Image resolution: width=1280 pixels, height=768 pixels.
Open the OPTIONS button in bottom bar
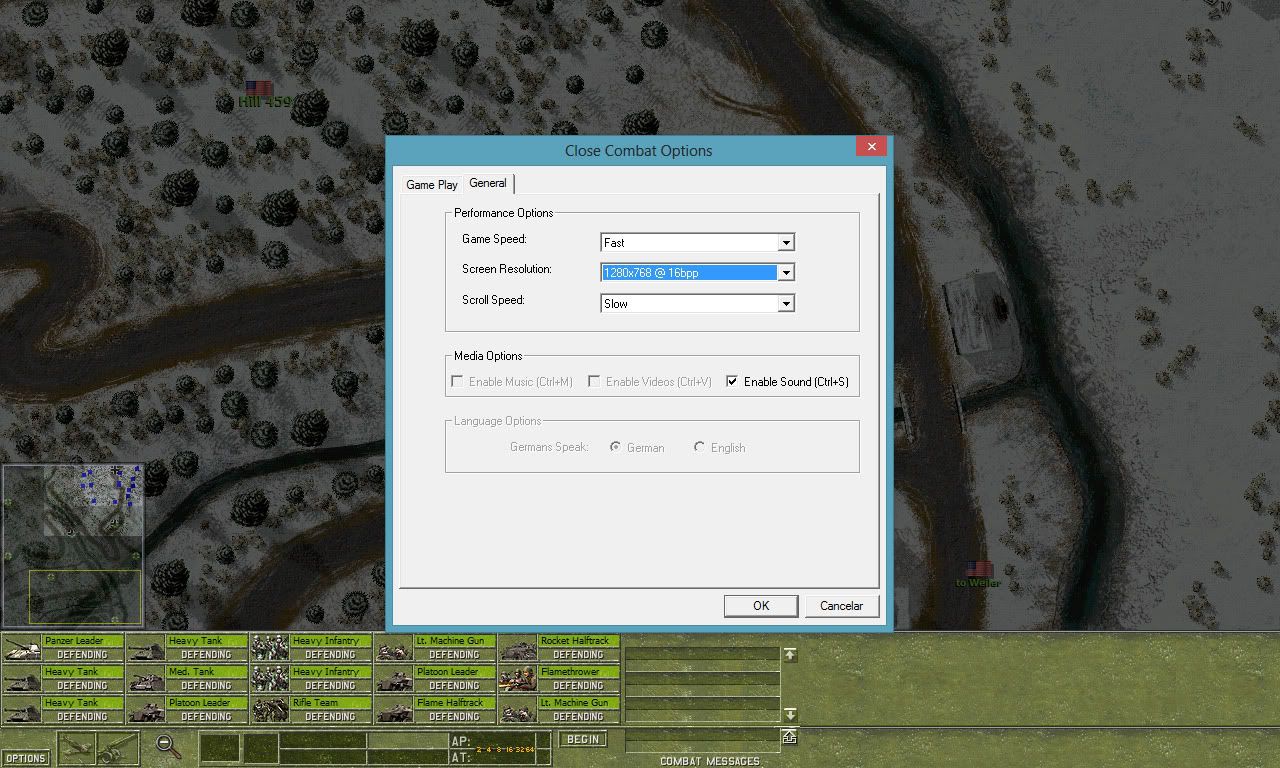point(25,758)
